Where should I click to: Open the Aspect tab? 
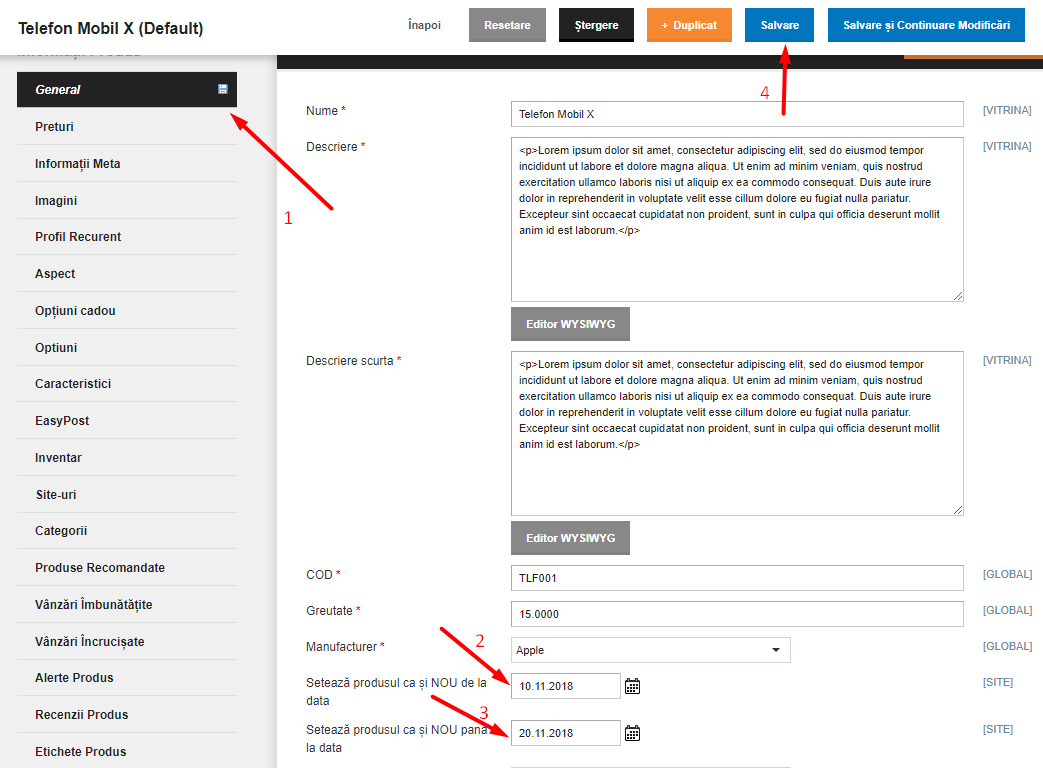126,274
